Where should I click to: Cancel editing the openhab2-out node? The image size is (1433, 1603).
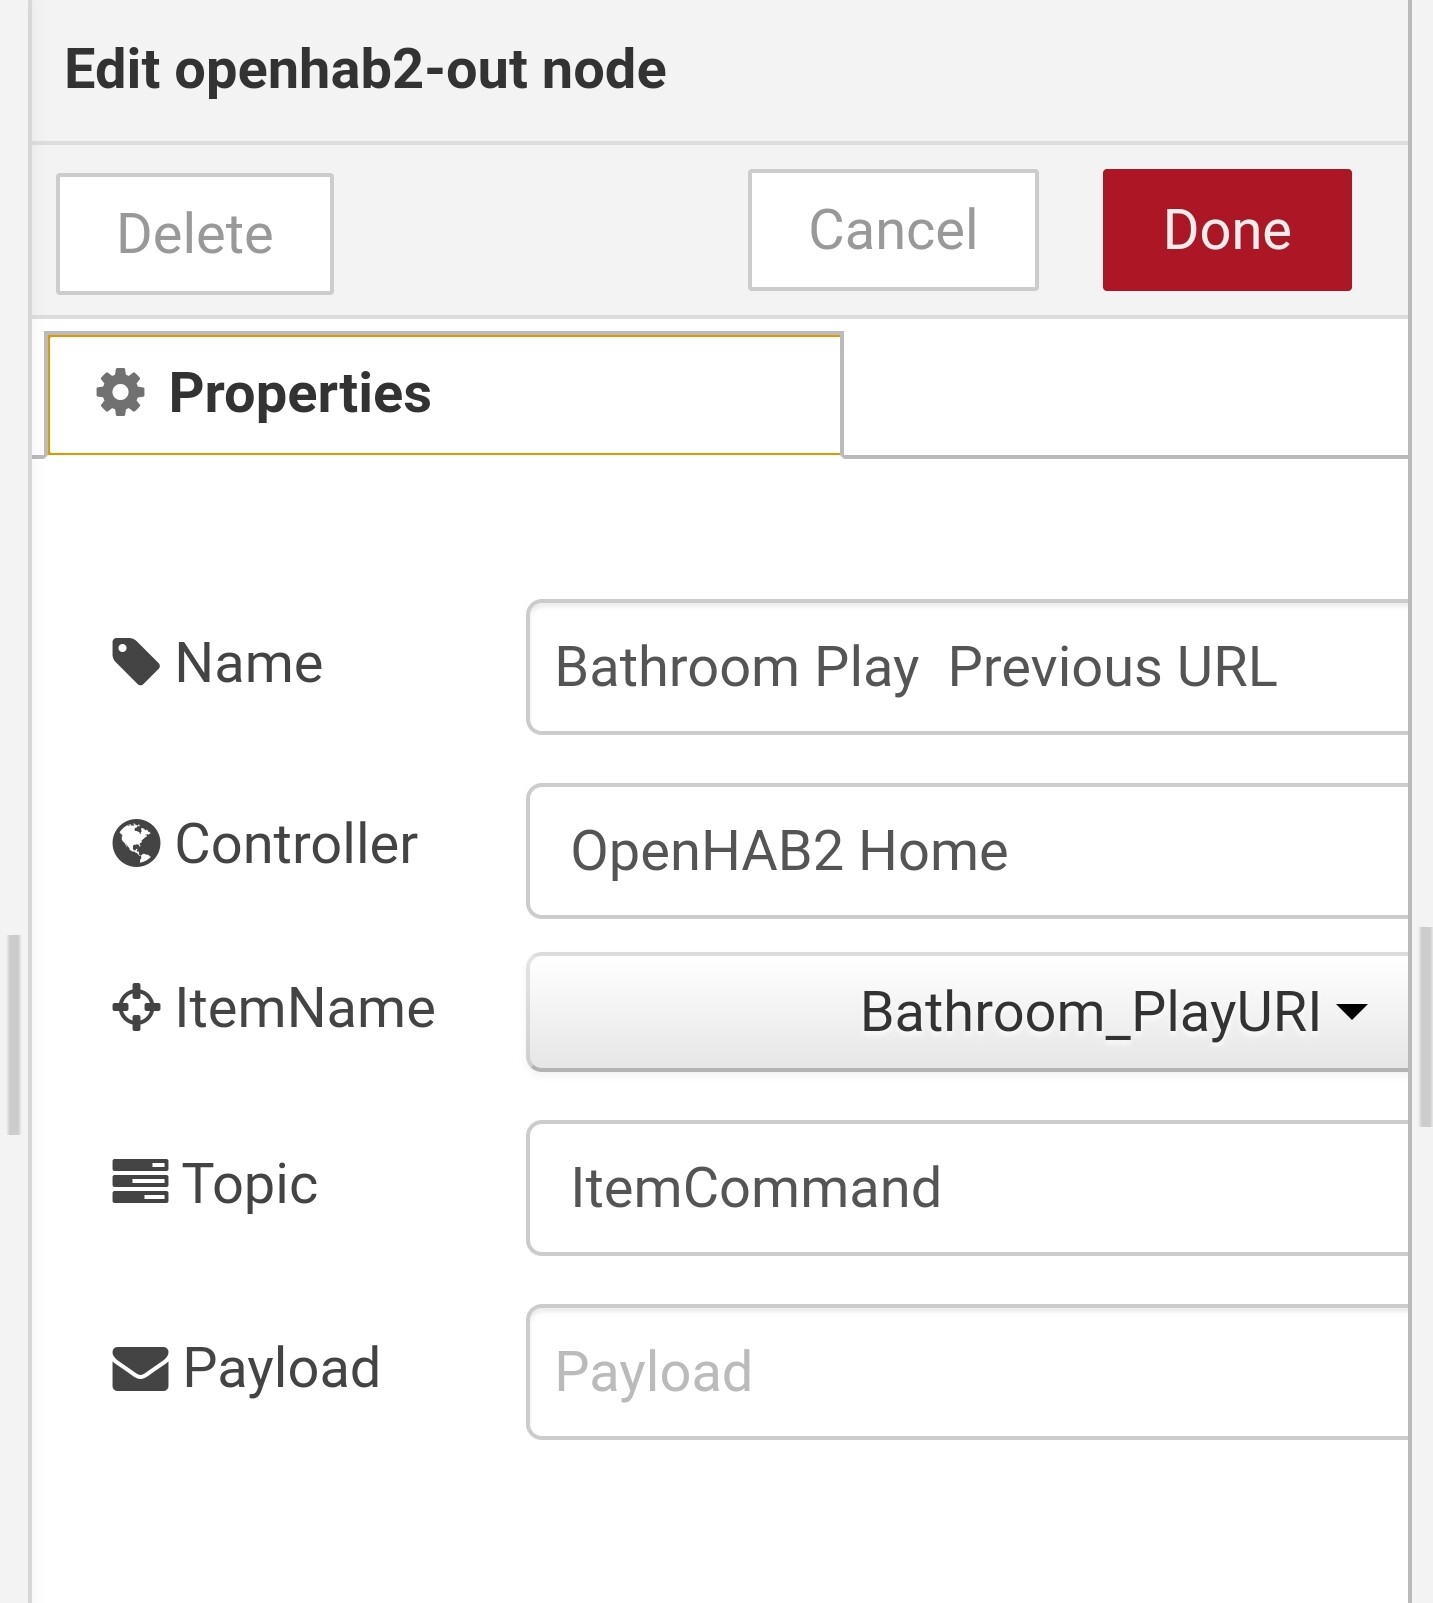893,230
